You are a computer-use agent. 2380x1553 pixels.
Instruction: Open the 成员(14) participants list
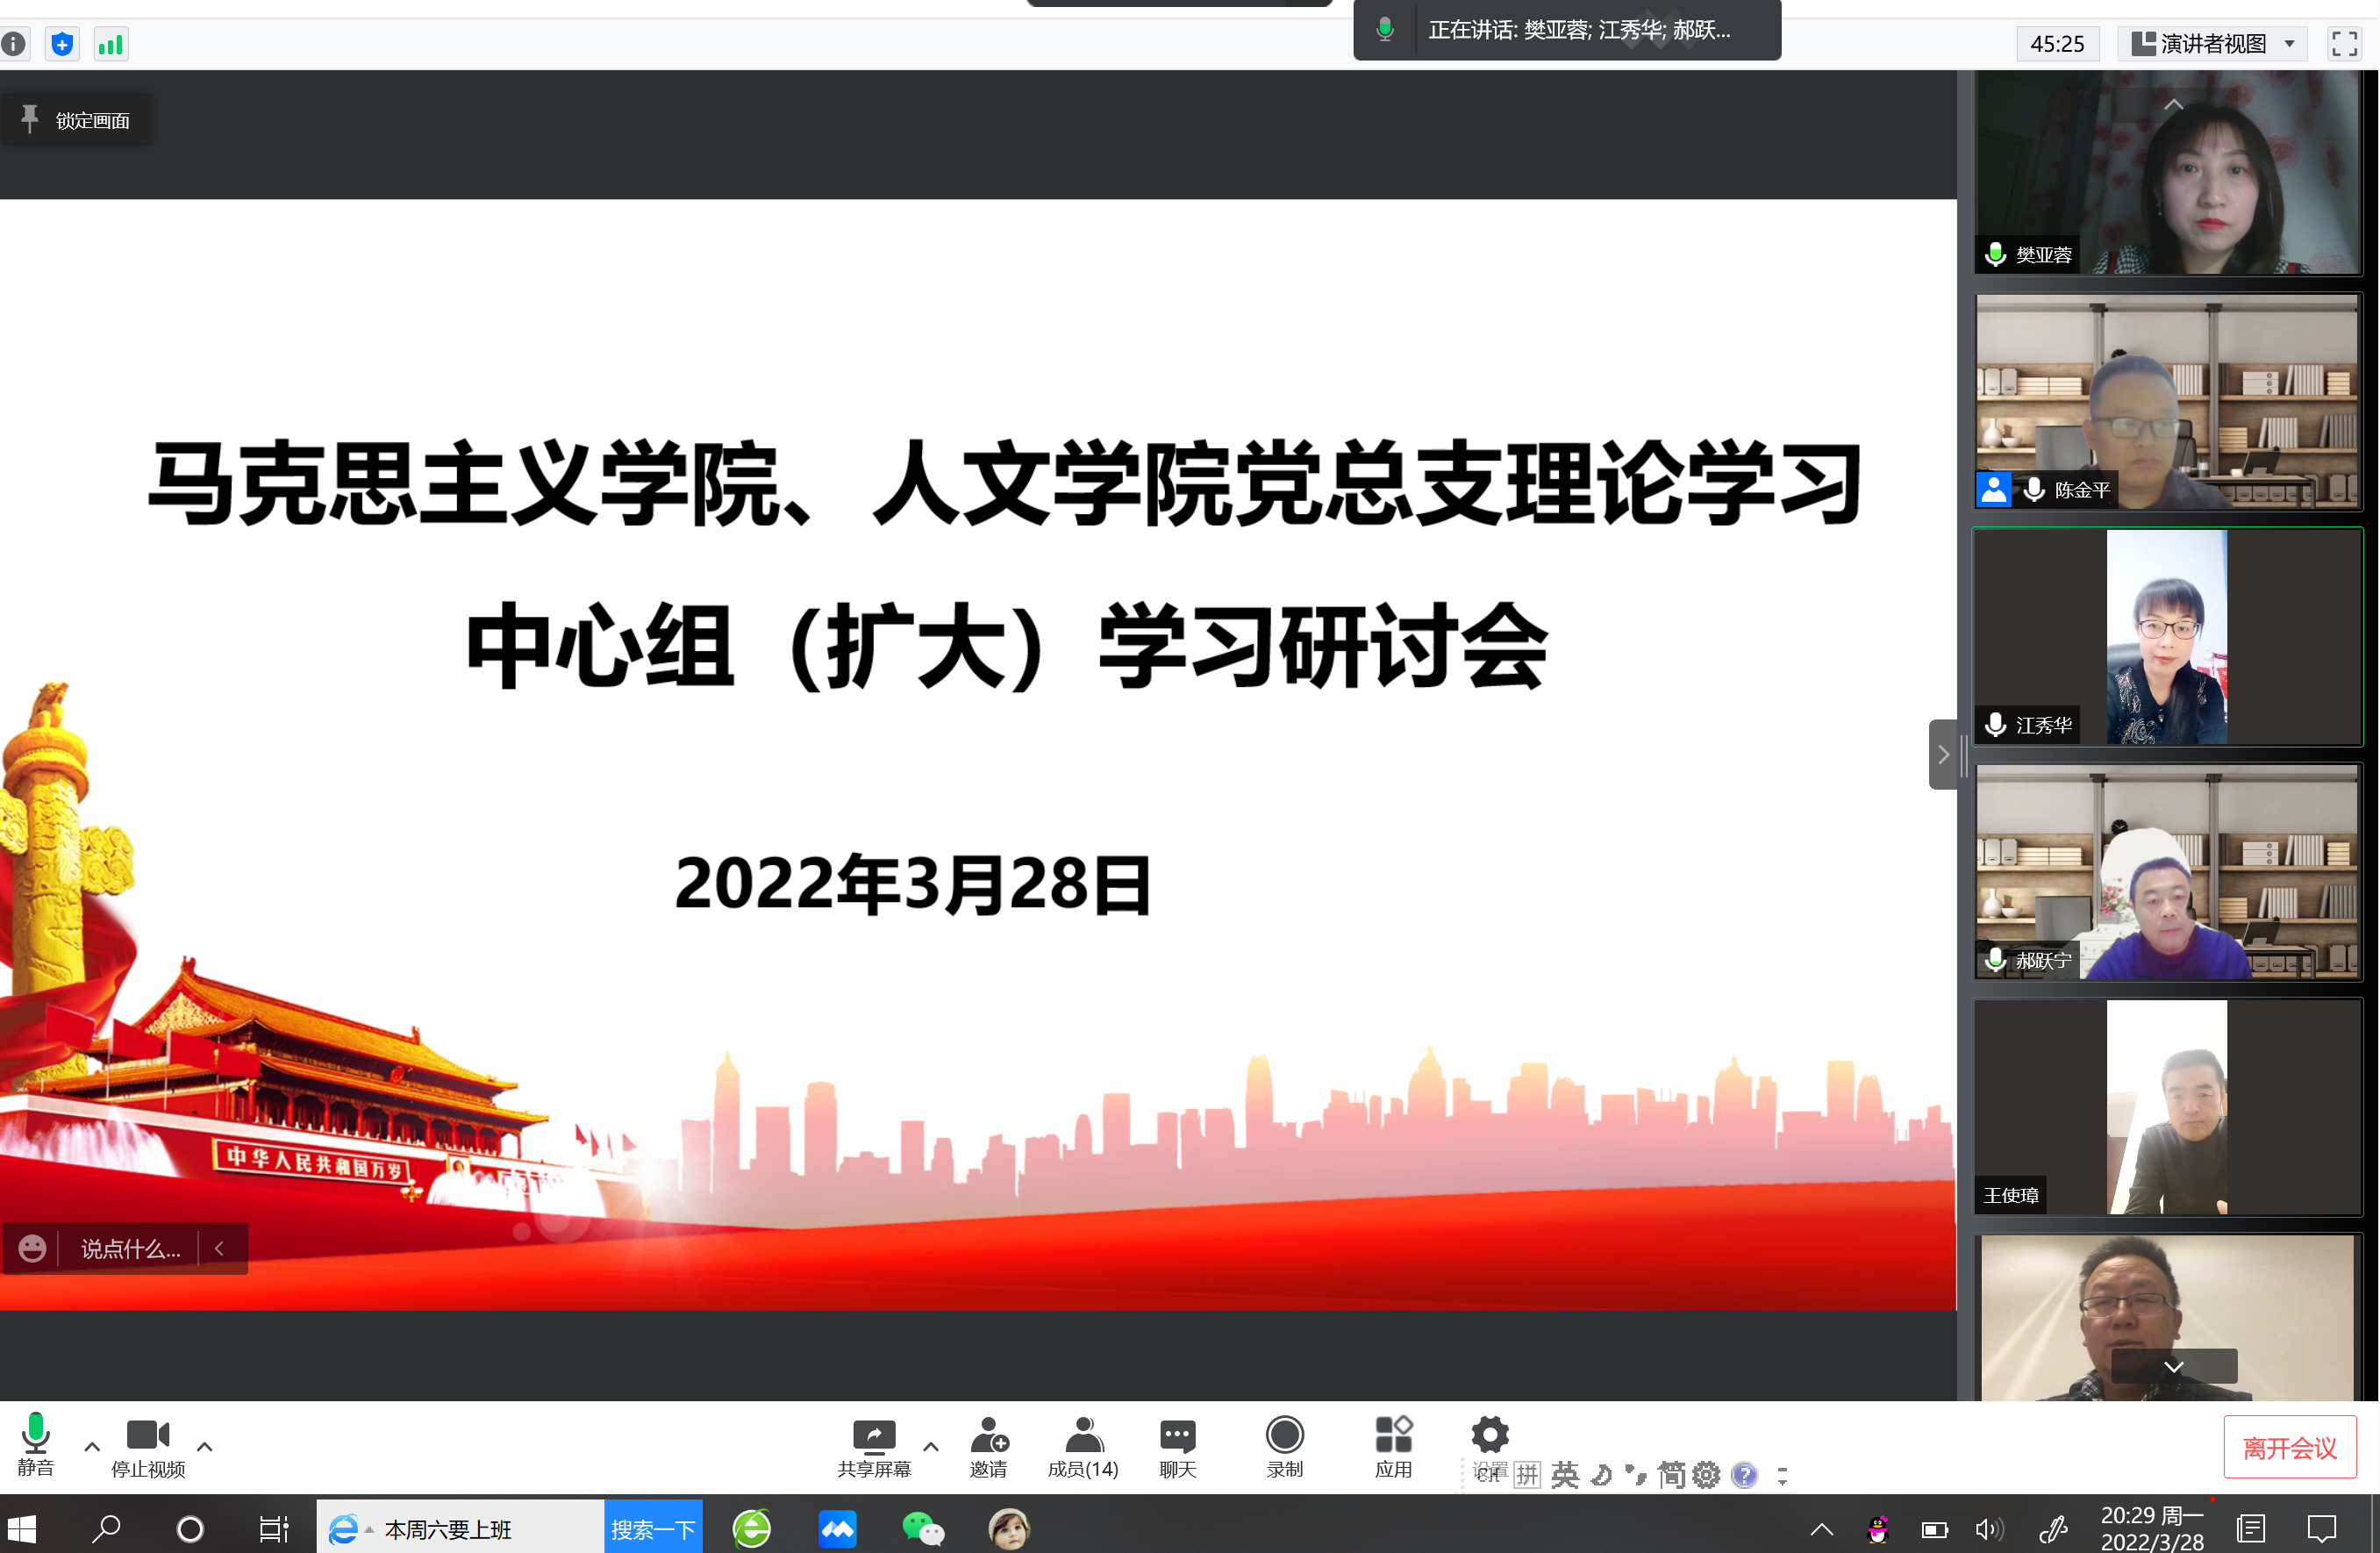1083,1445
